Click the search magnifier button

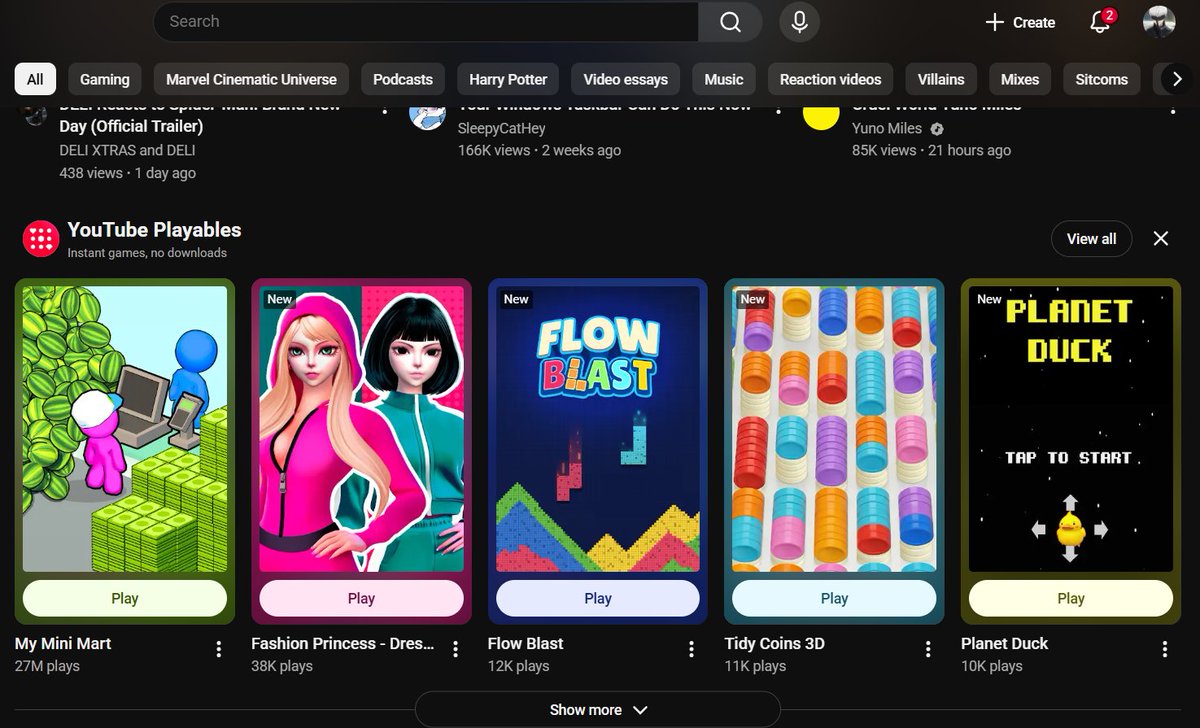[x=730, y=22]
